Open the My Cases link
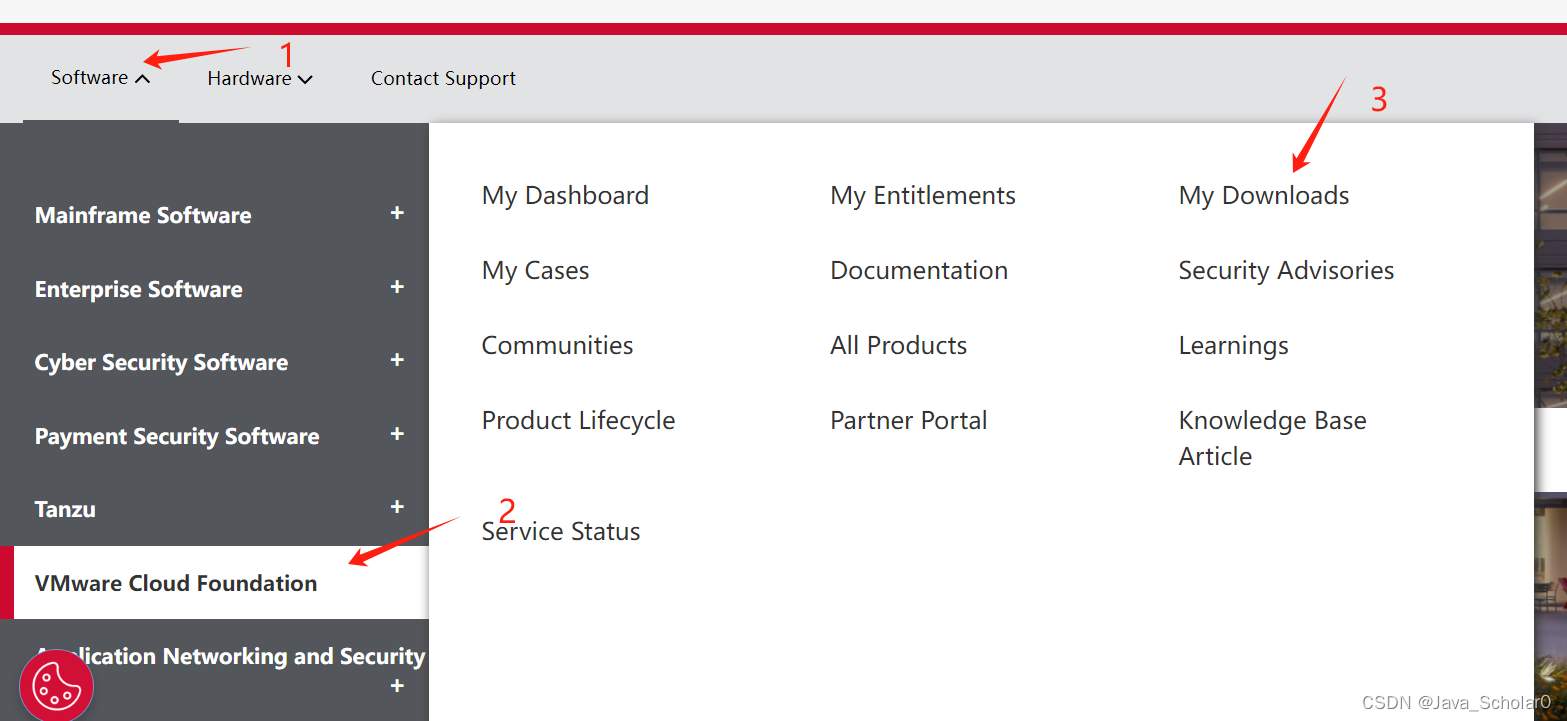This screenshot has height=721, width=1567. [x=535, y=270]
